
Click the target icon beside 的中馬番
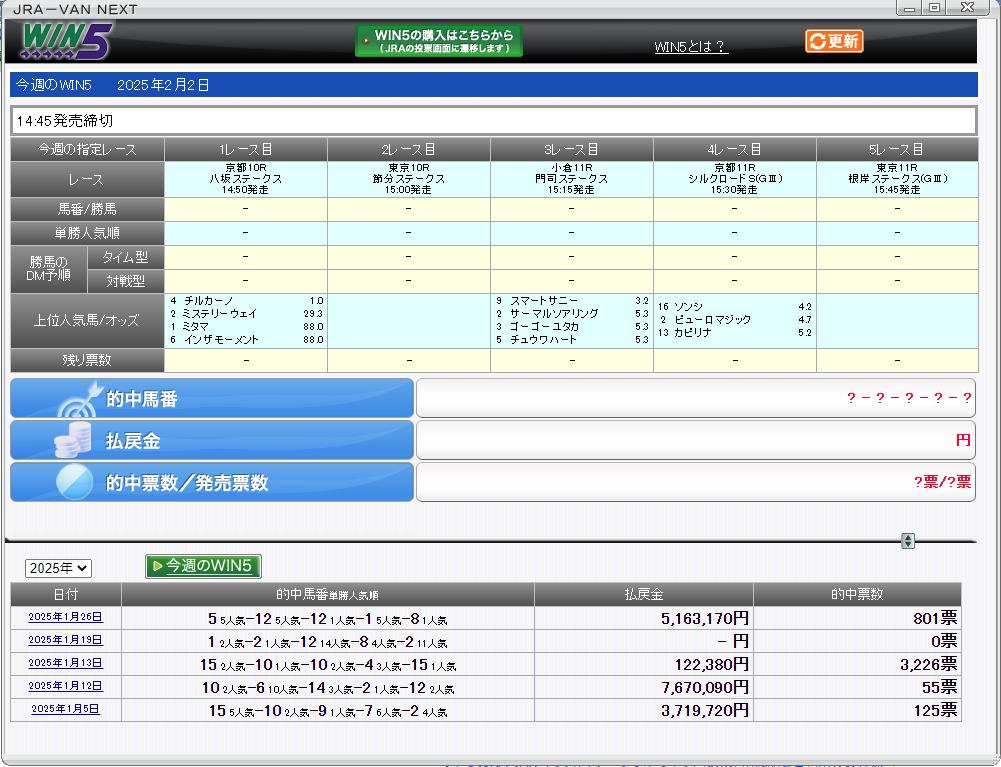80,399
